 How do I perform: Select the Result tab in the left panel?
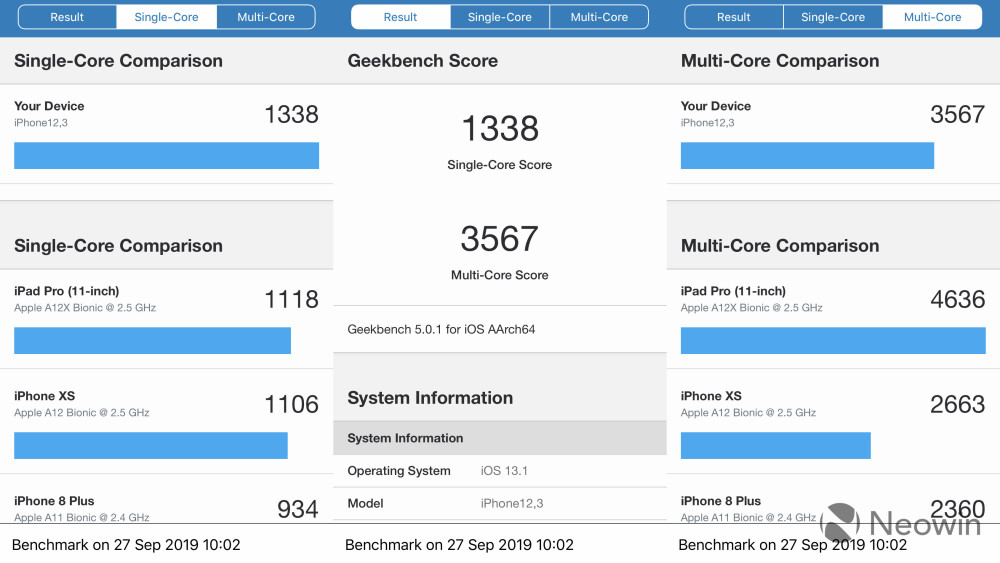67,17
